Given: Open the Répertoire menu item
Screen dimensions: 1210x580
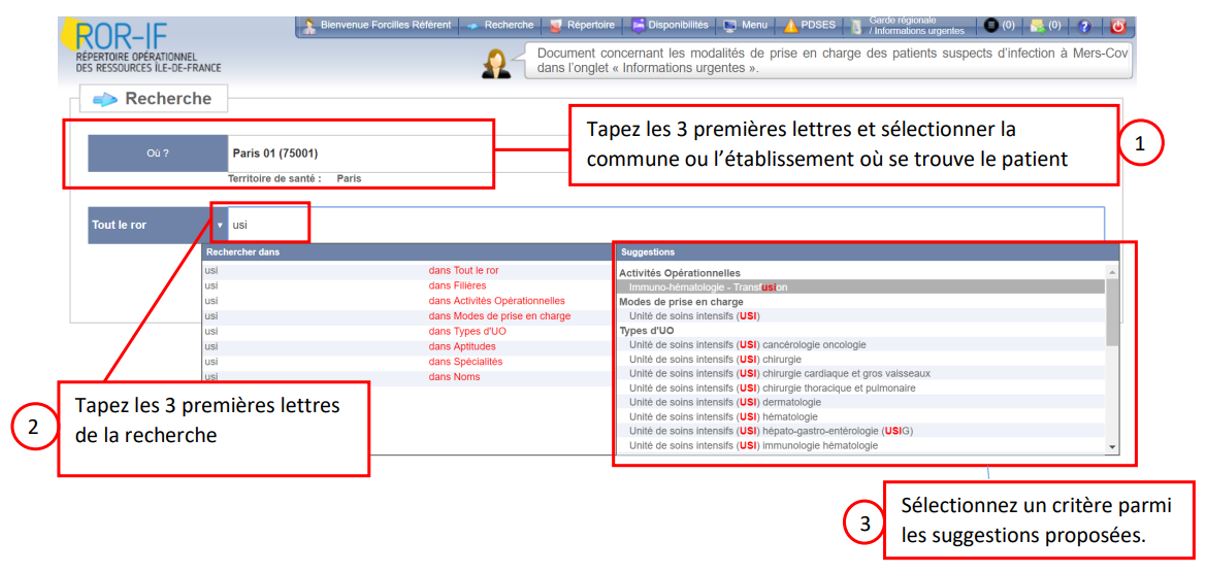Looking at the screenshot, I should pos(588,24).
